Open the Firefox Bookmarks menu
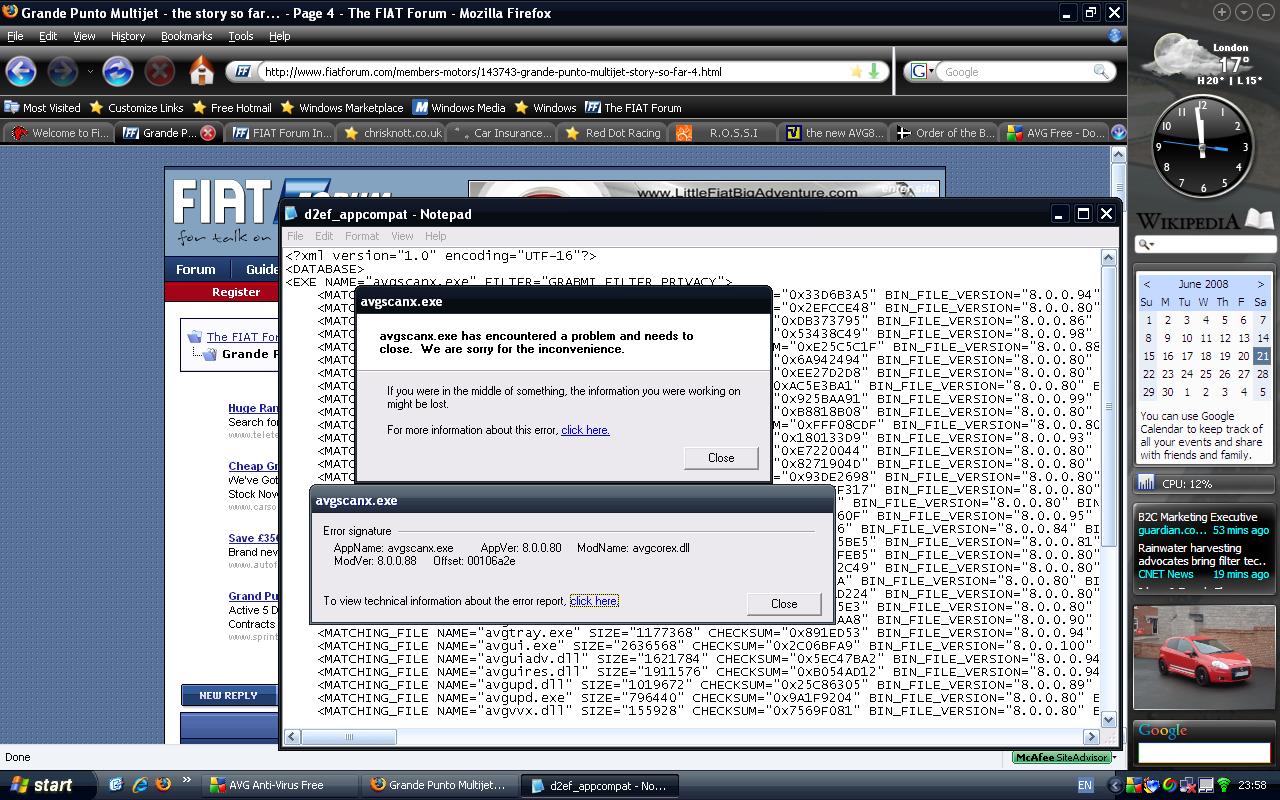 click(186, 36)
